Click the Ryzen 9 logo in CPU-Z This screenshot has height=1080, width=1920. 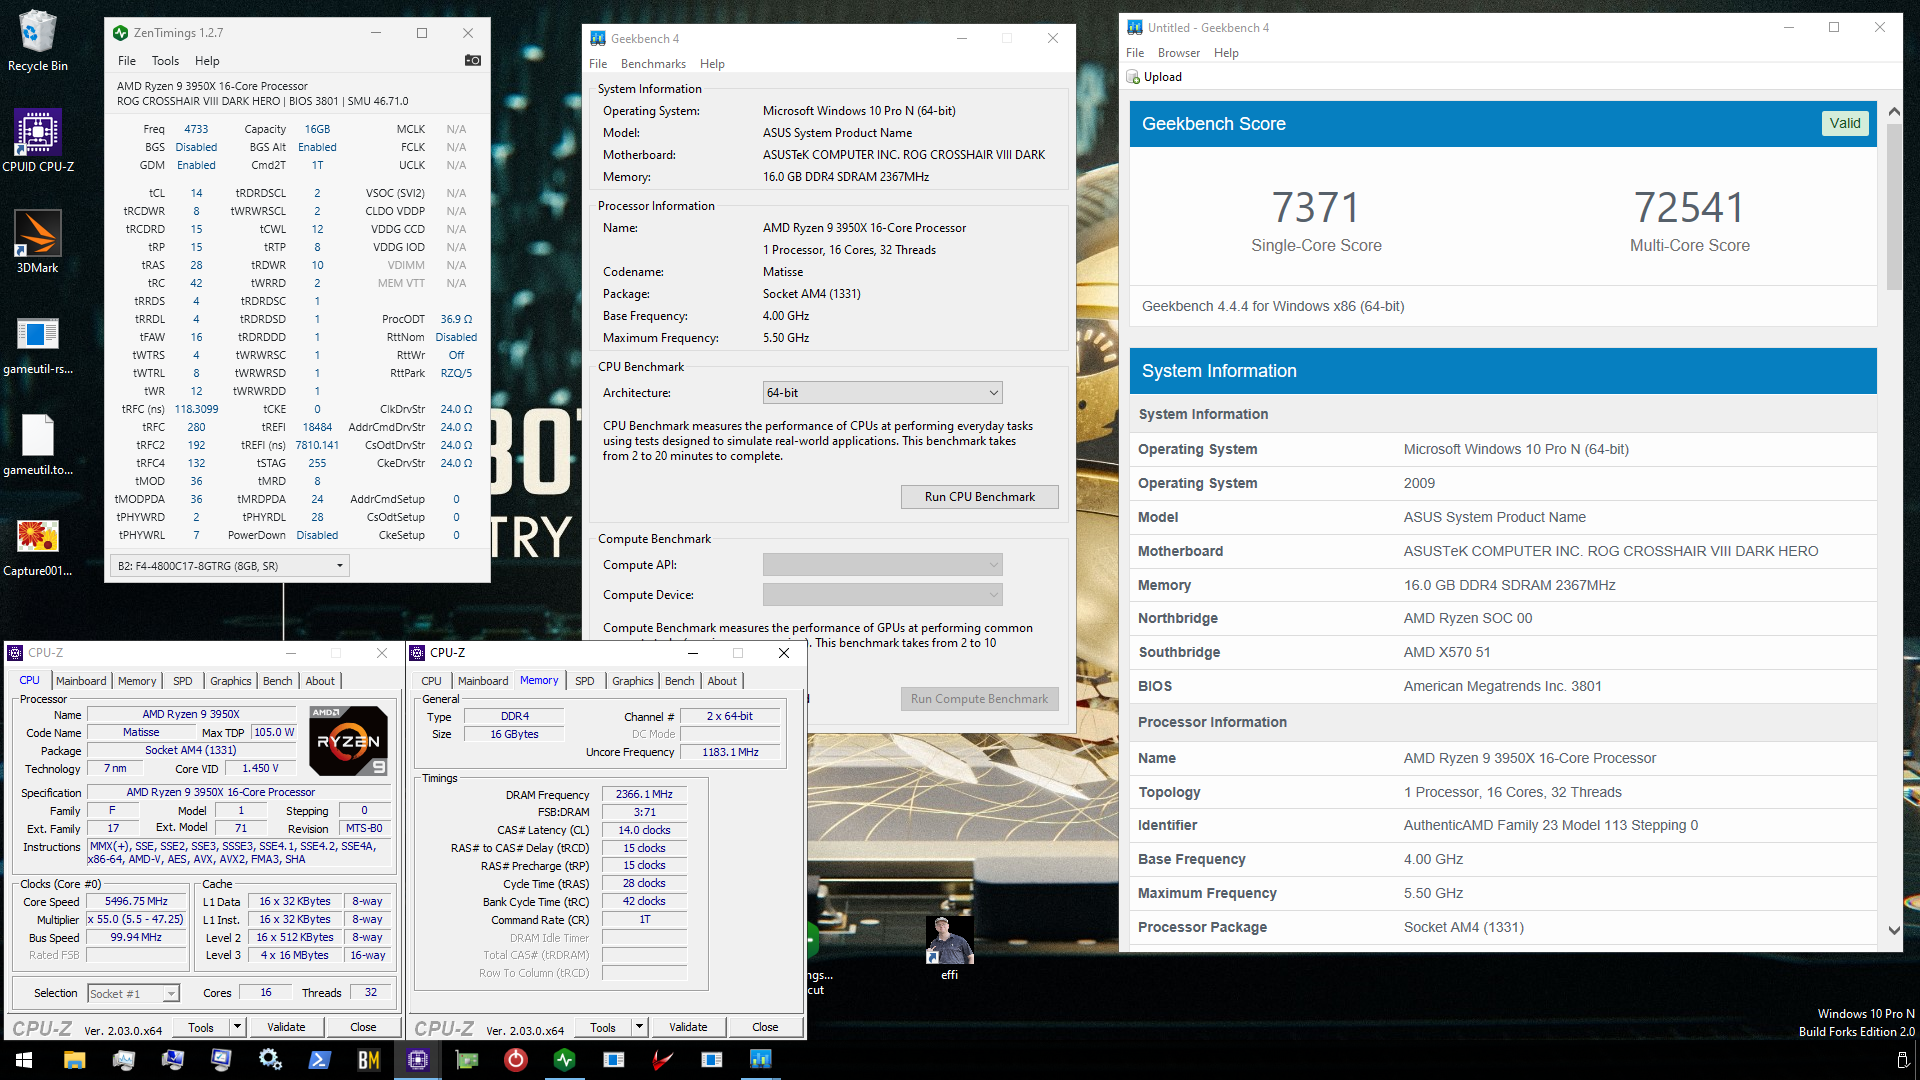coord(348,741)
